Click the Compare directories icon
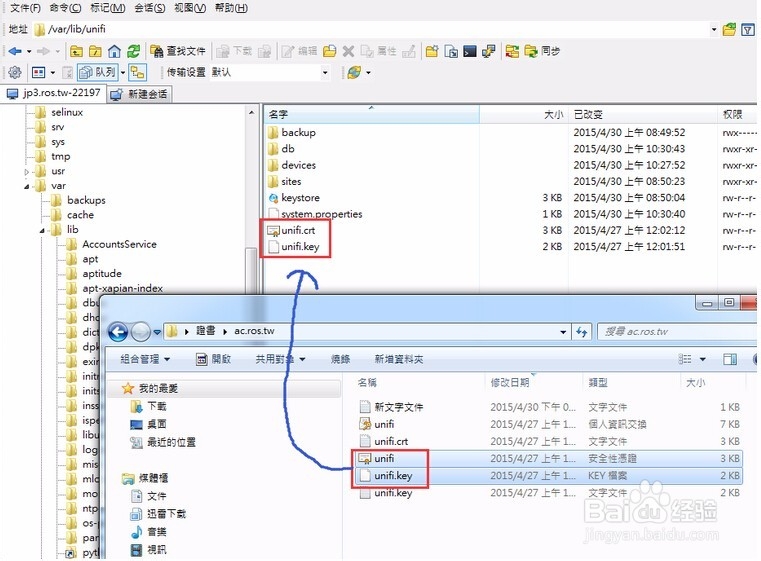761x561 pixels. (512, 51)
